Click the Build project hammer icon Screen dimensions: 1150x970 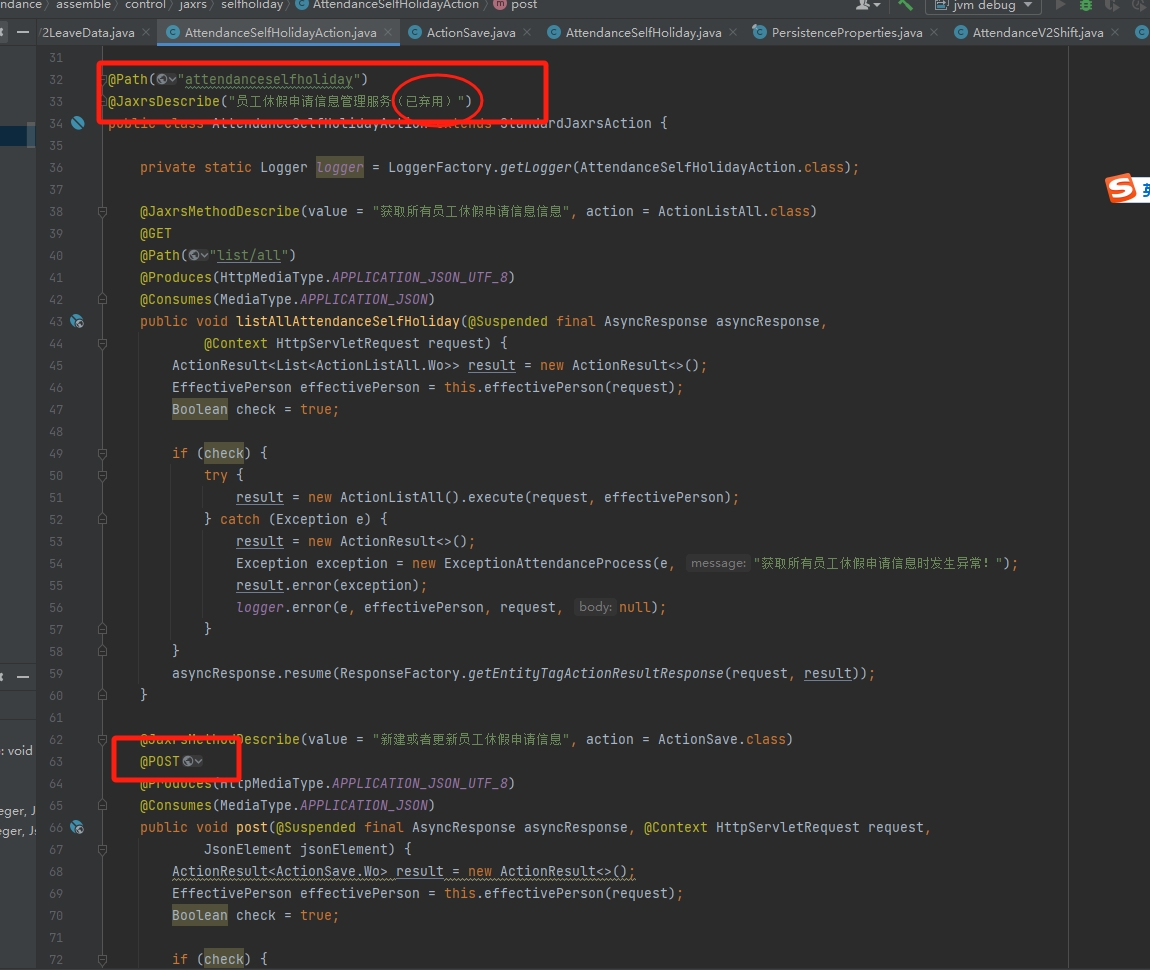905,5
